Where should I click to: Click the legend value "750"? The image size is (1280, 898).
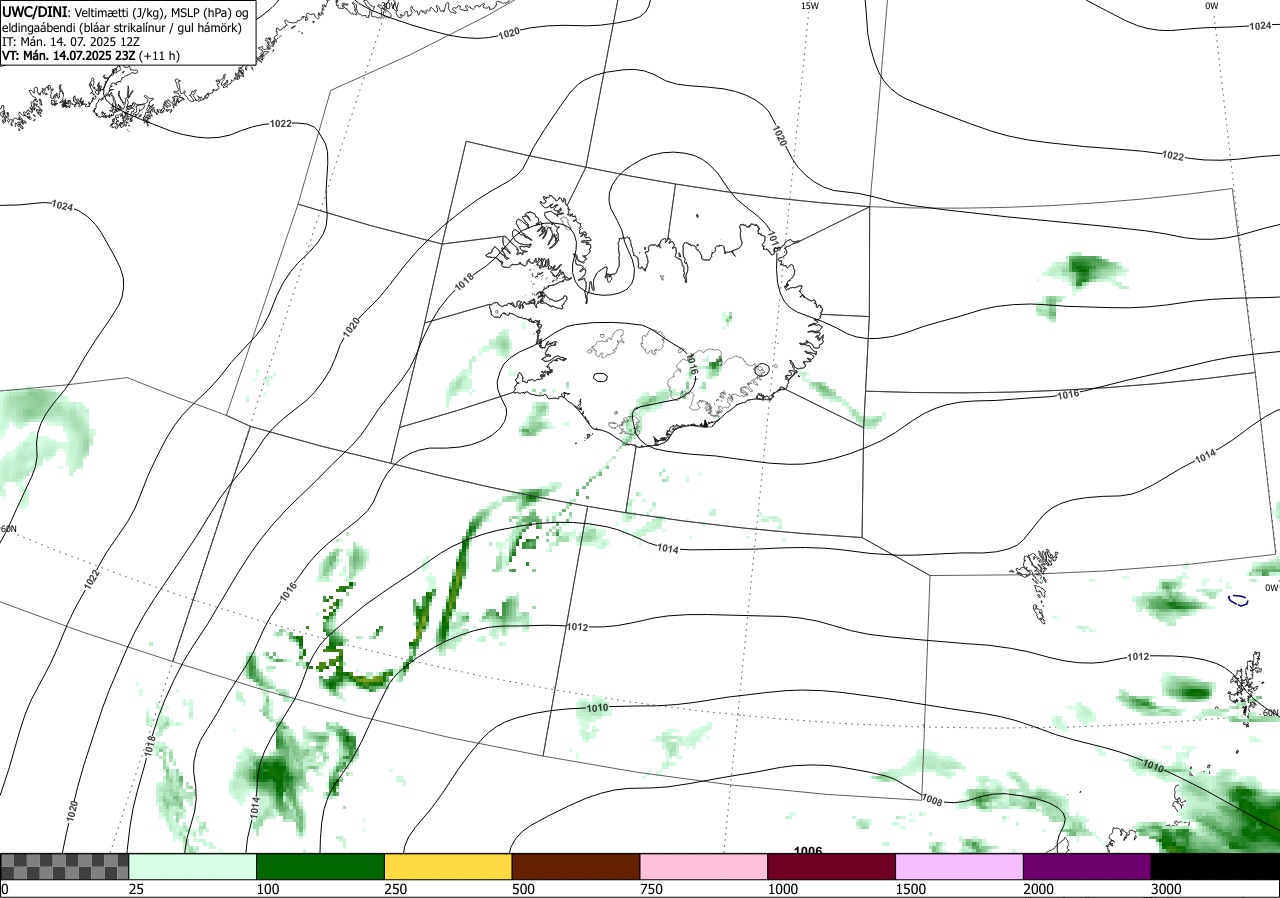[651, 889]
